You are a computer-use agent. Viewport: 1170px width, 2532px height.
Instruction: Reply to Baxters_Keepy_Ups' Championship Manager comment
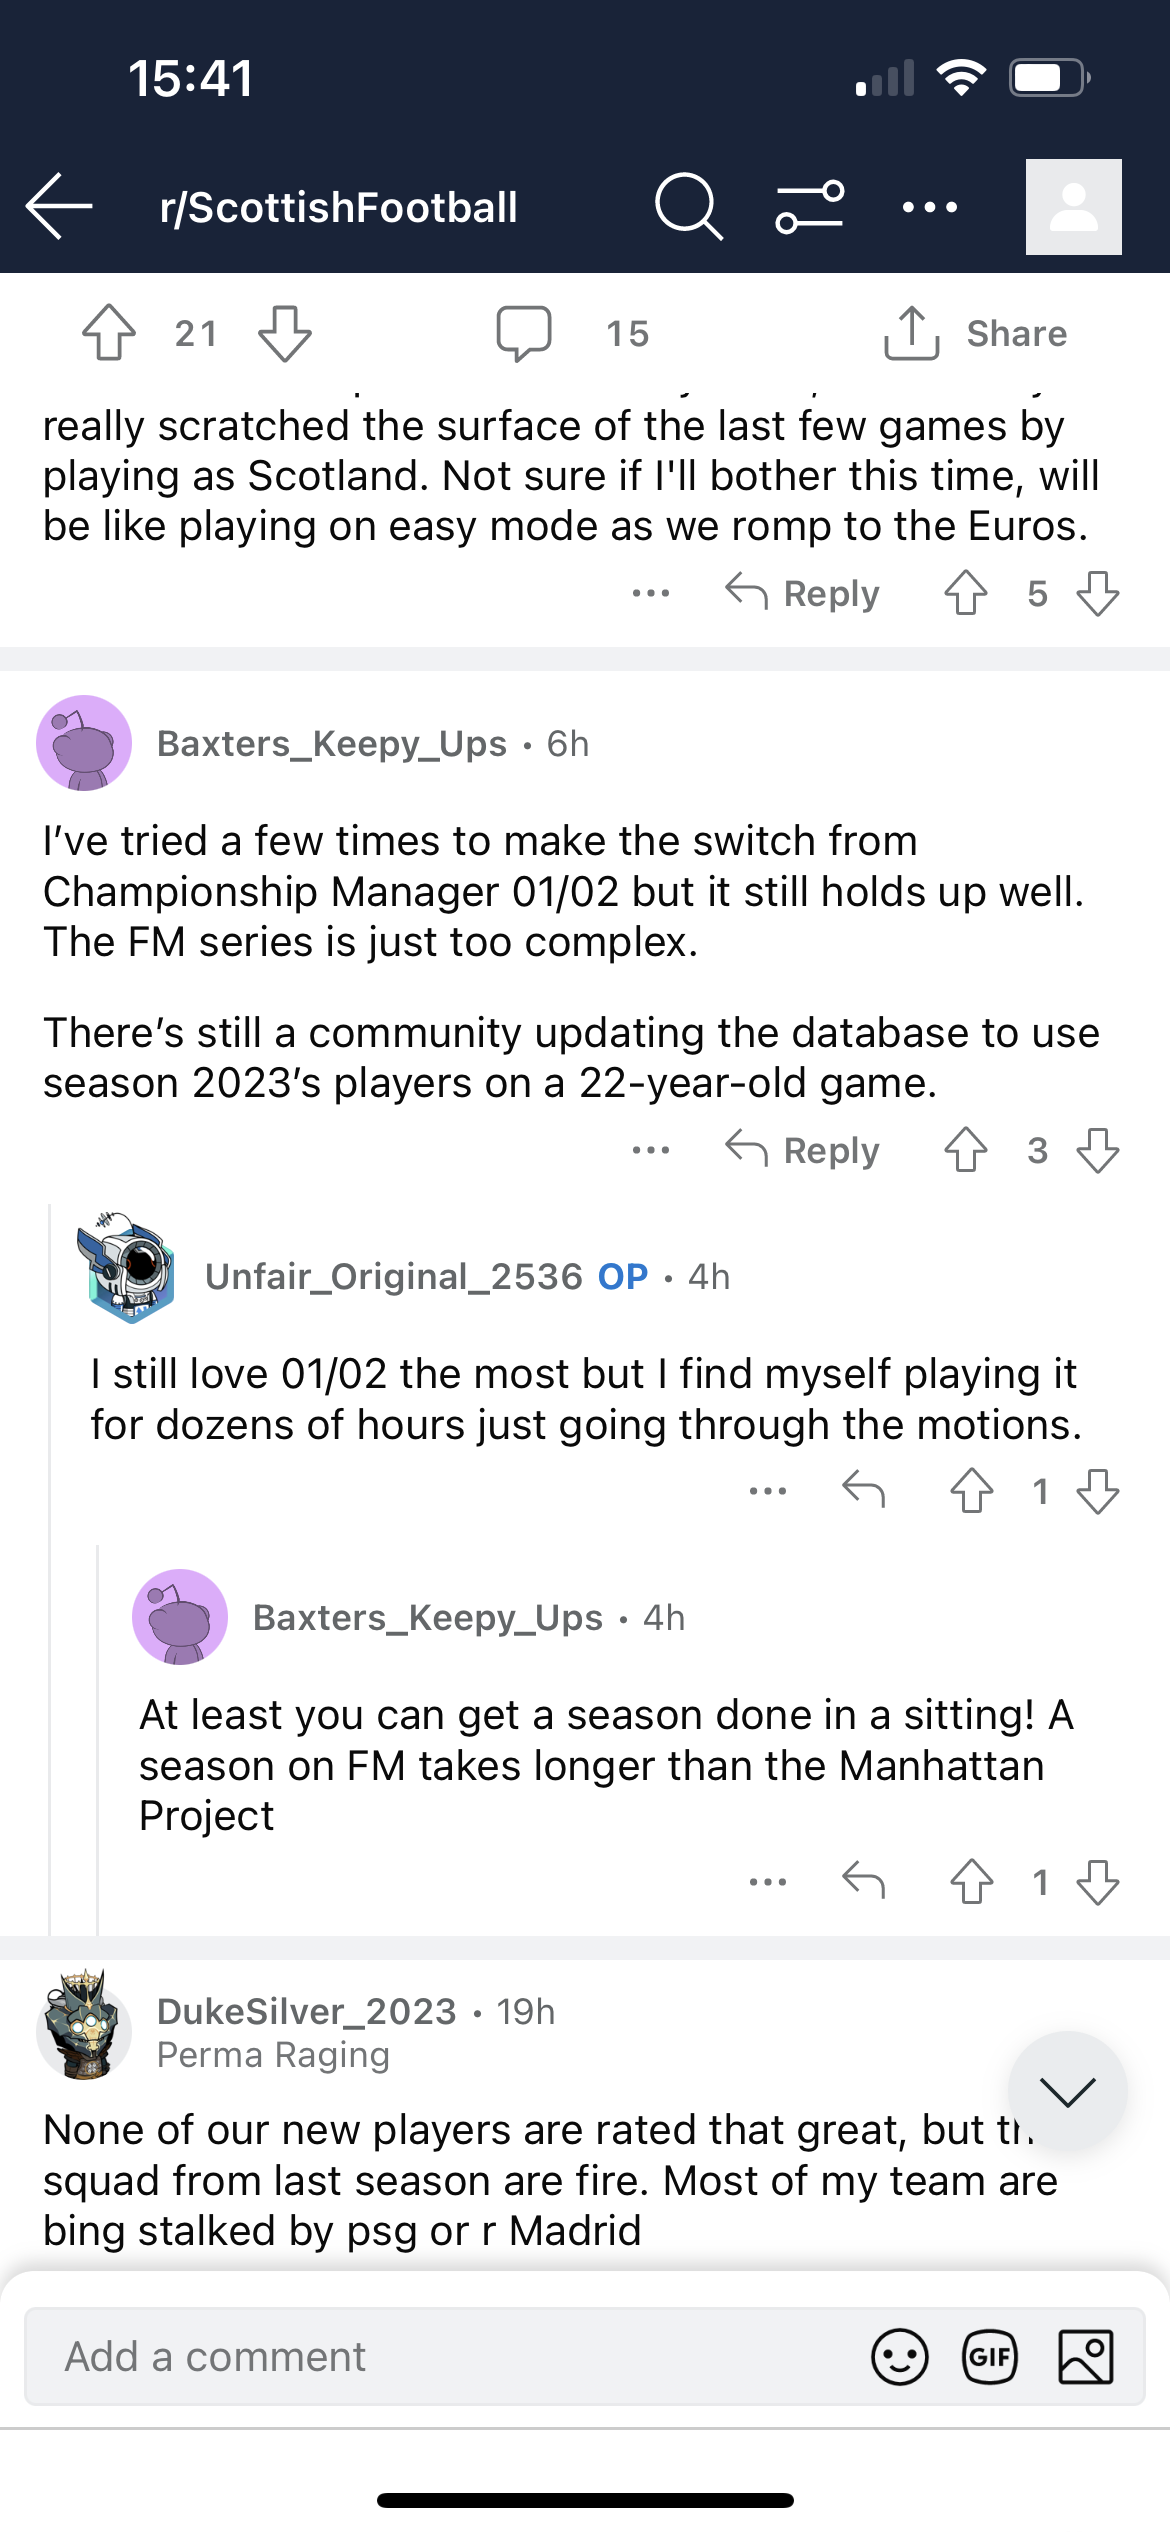click(802, 1150)
